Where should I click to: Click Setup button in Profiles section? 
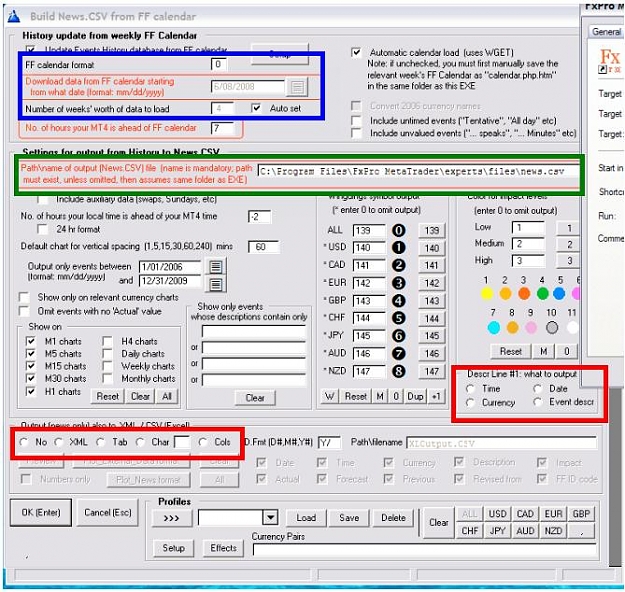173,548
